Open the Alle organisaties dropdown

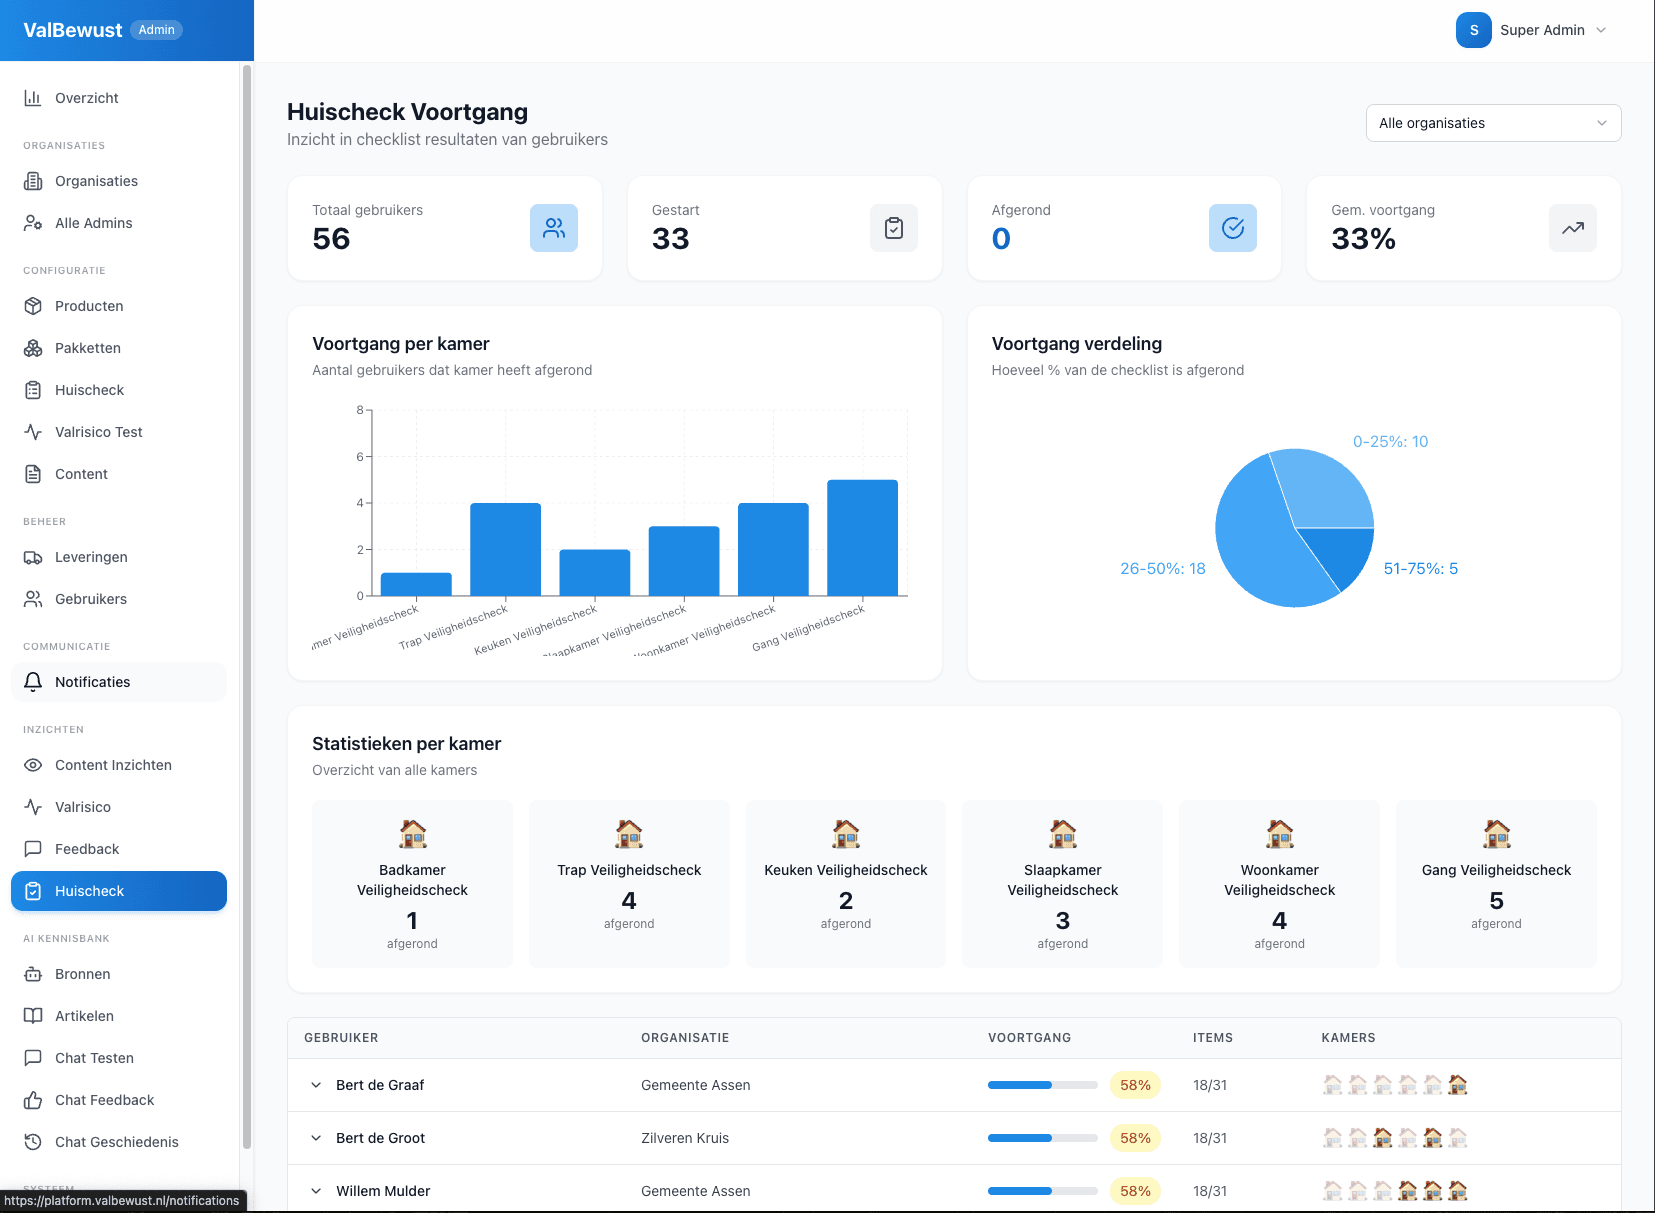tap(1492, 122)
